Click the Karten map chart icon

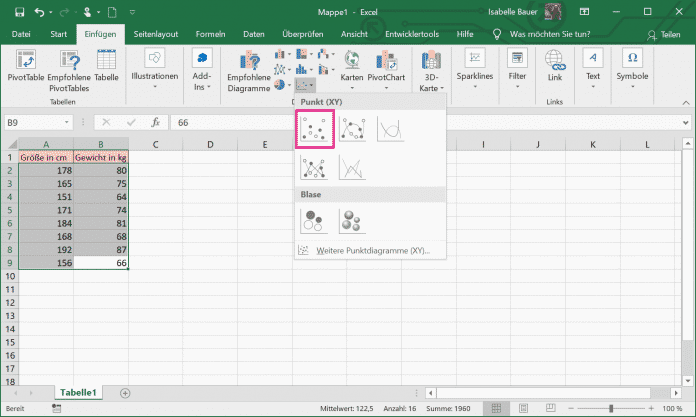tap(352, 69)
